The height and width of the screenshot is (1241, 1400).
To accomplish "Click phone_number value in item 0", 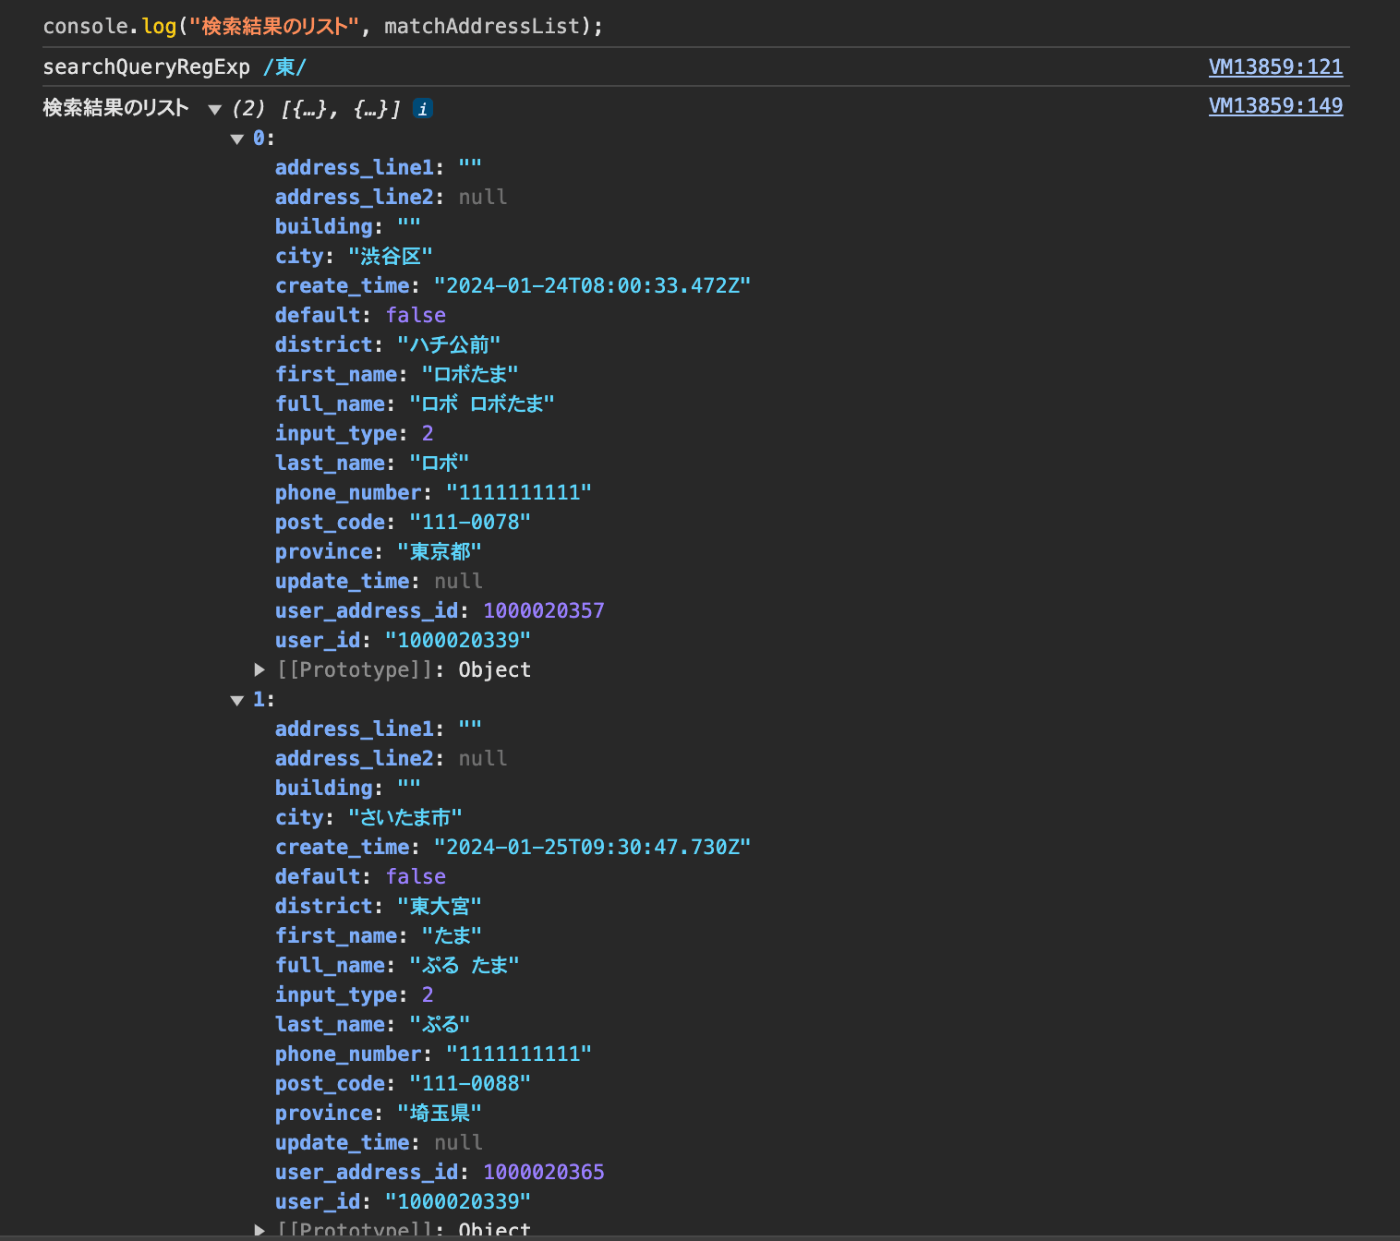I will point(519,493).
